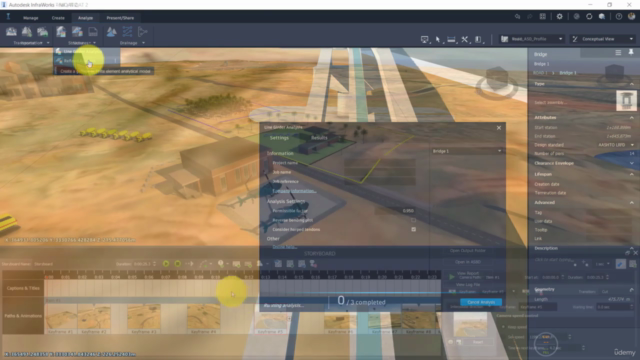Click the bridge assembly thumbnail
Image resolution: width=640 pixels, height=360 pixels.
pyautogui.click(x=626, y=100)
